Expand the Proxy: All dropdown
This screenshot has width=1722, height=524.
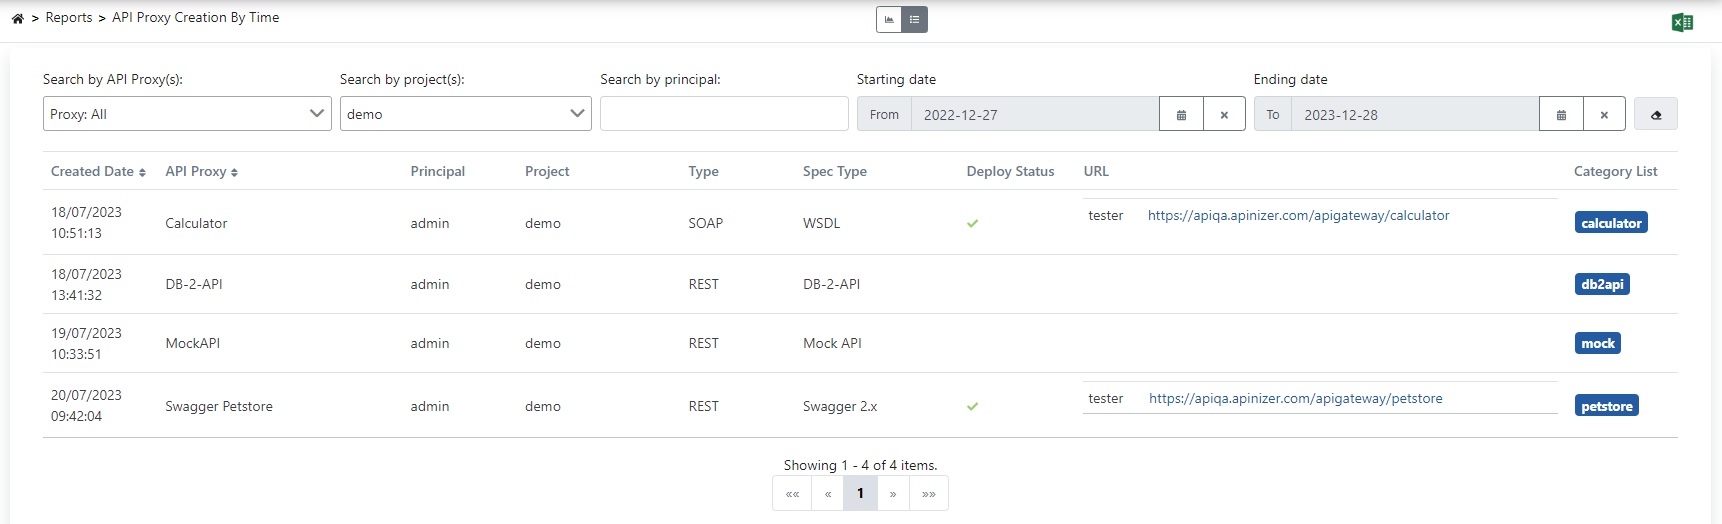pyautogui.click(x=187, y=114)
